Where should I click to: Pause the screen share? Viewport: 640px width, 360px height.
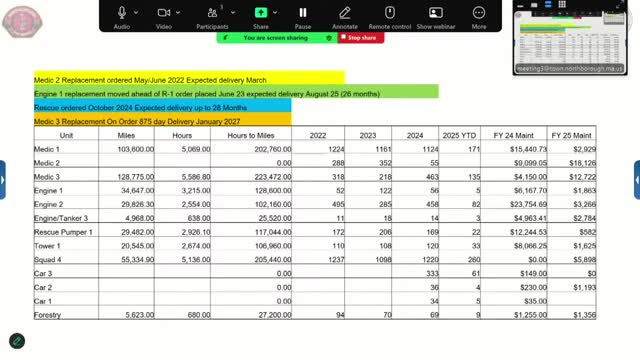point(303,13)
